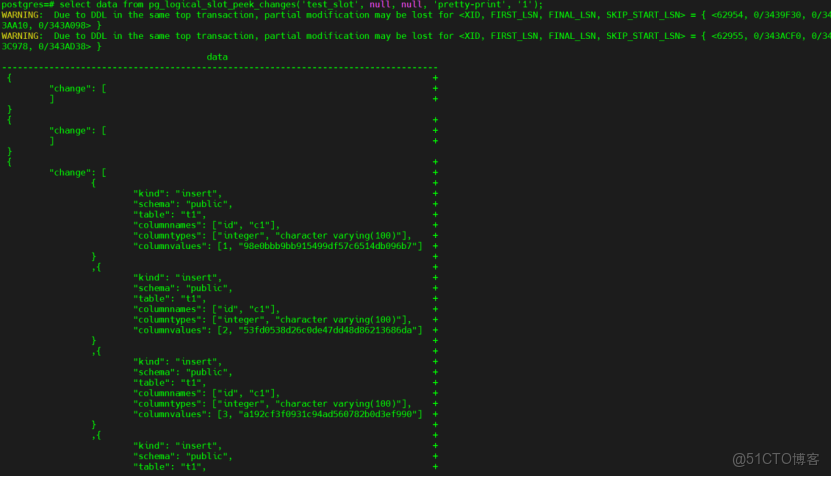The height and width of the screenshot is (477, 831).
Task: Click the hash a192cf3f0931c94ad560782b0d3ef990
Action: [328, 414]
